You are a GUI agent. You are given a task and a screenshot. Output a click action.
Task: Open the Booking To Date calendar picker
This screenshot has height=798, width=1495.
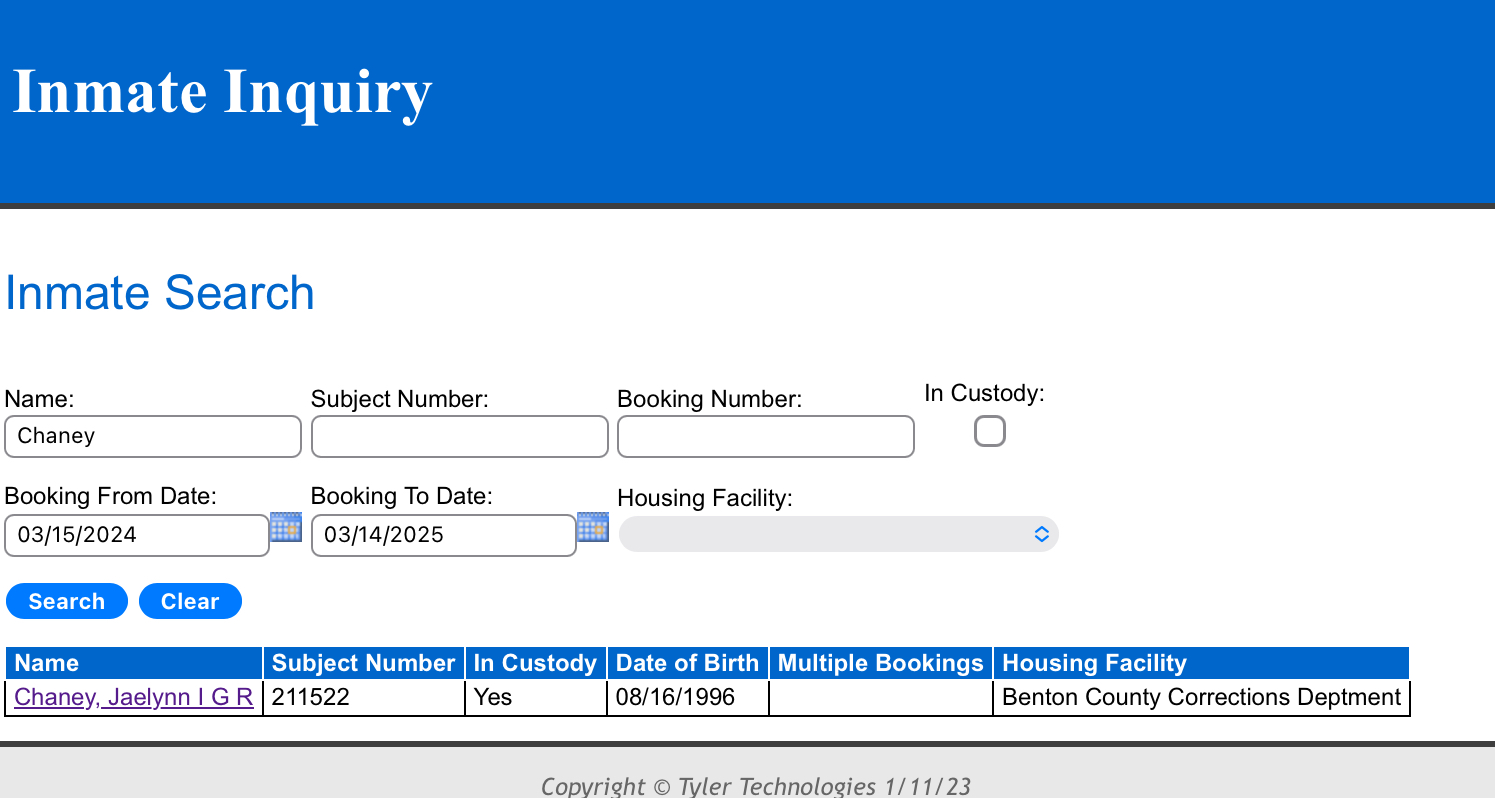point(593,527)
